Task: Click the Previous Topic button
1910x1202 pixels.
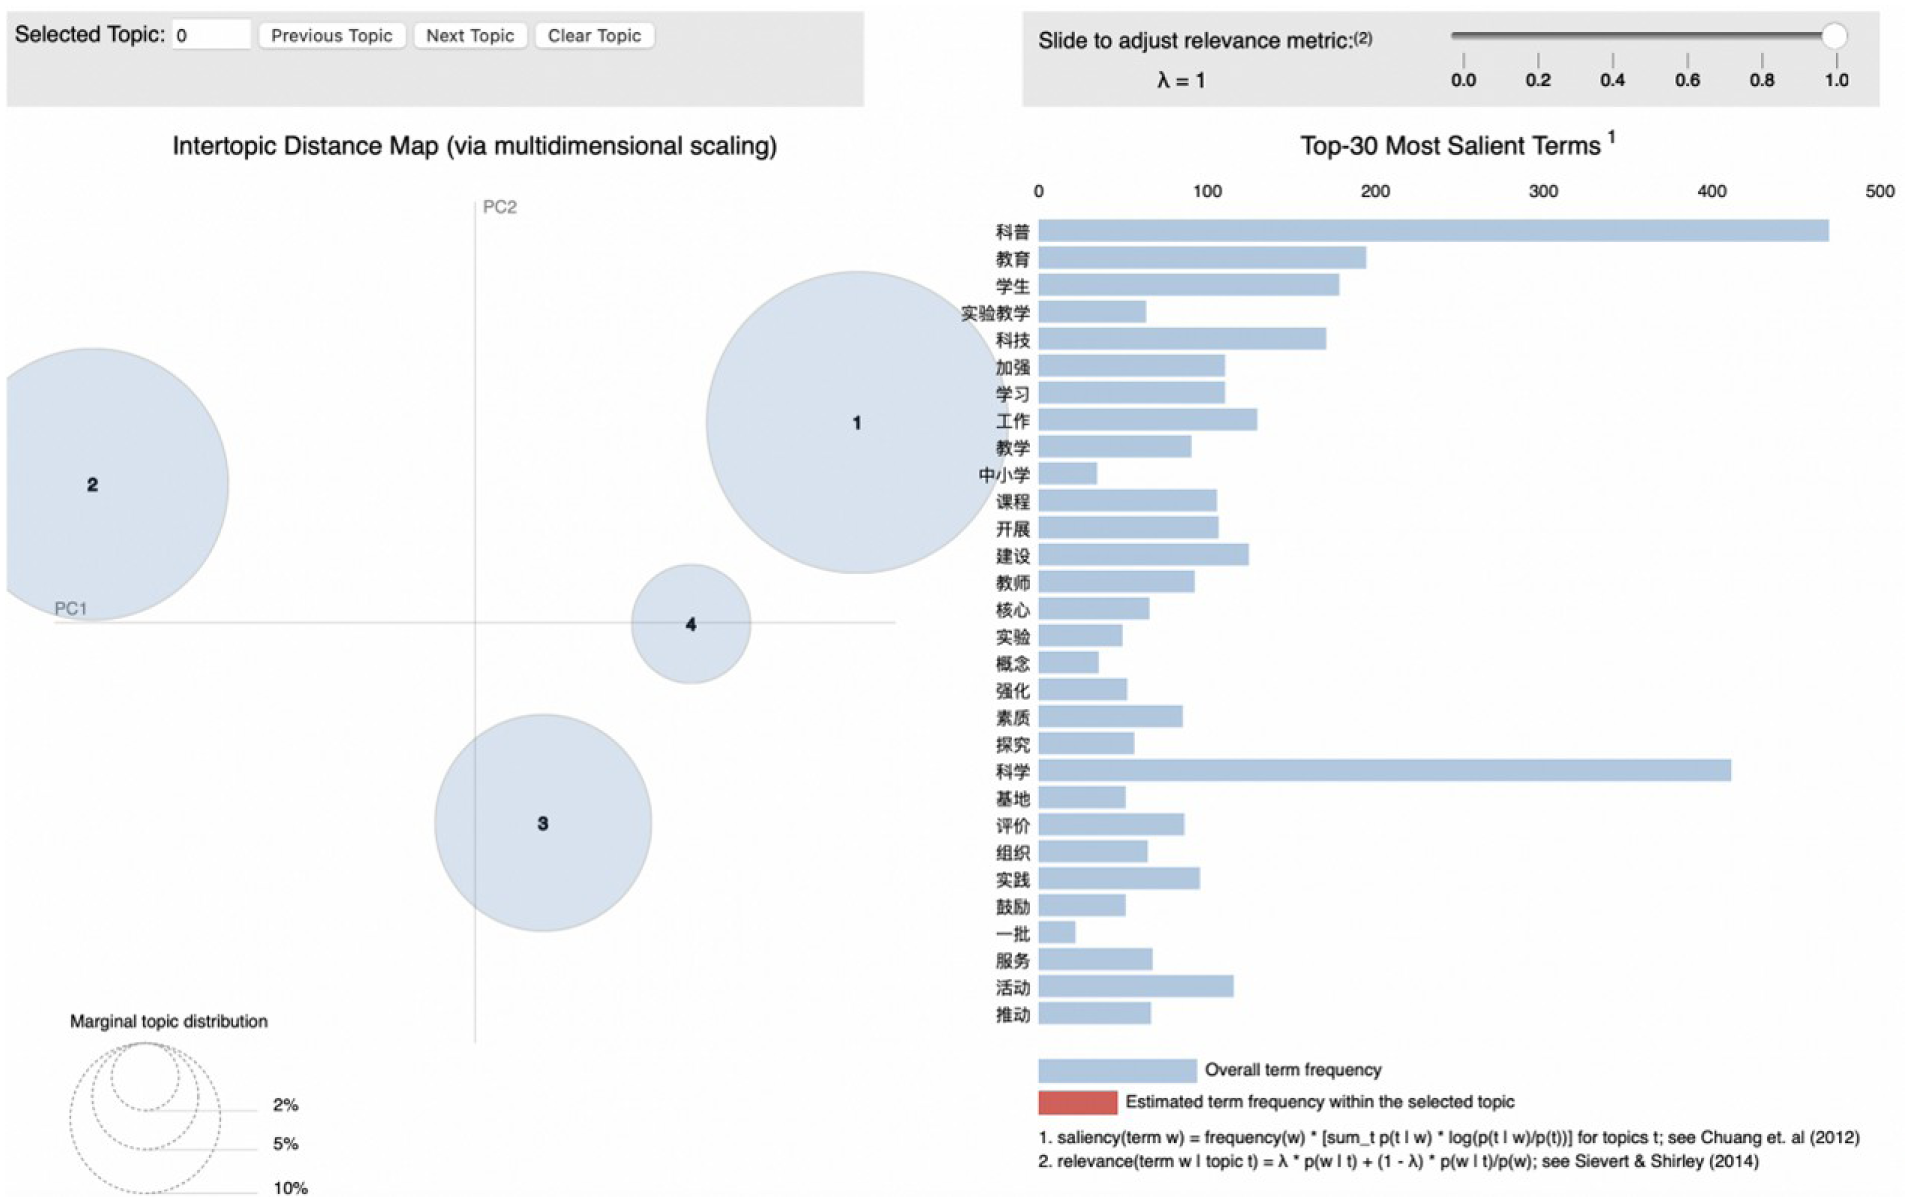Action: coord(332,35)
